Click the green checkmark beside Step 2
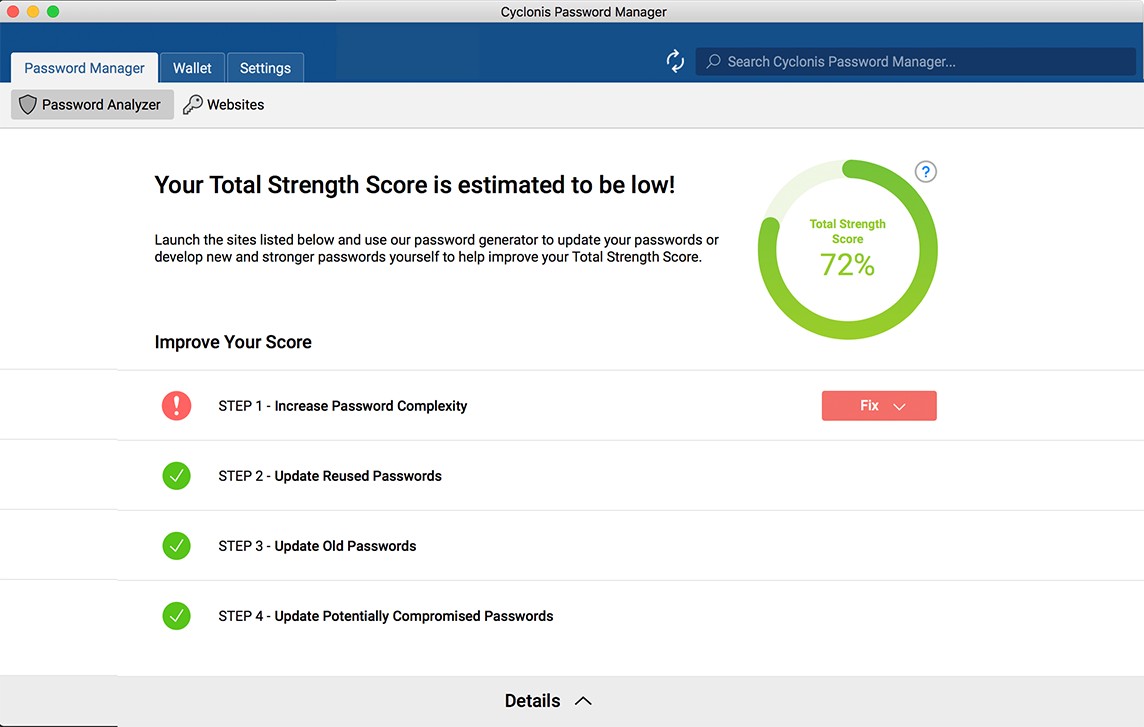1144x727 pixels. click(176, 476)
